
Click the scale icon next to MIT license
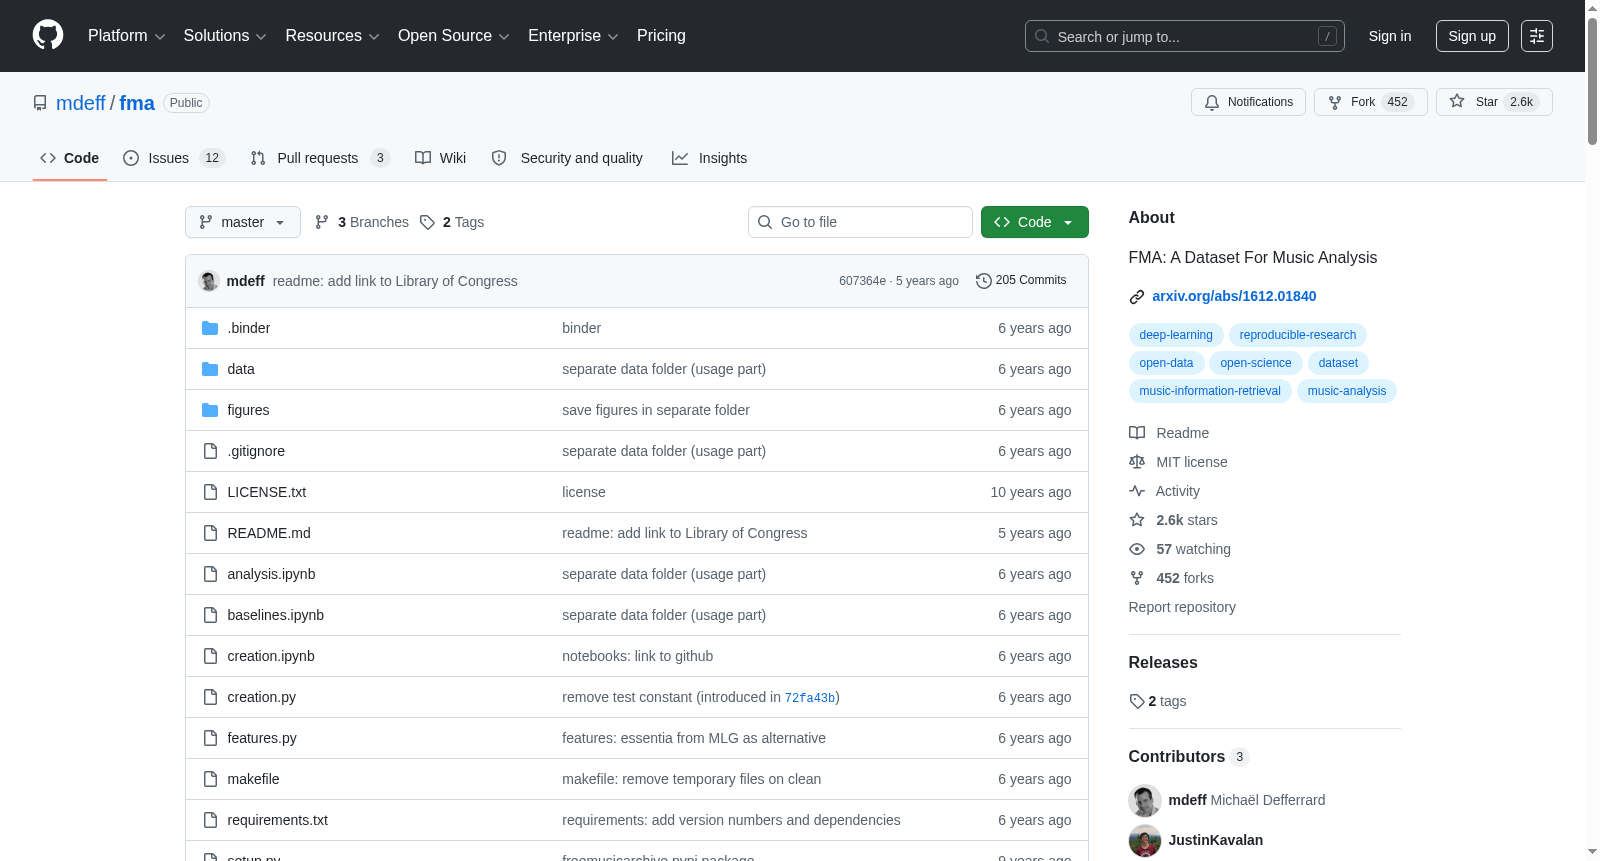pyautogui.click(x=1137, y=462)
